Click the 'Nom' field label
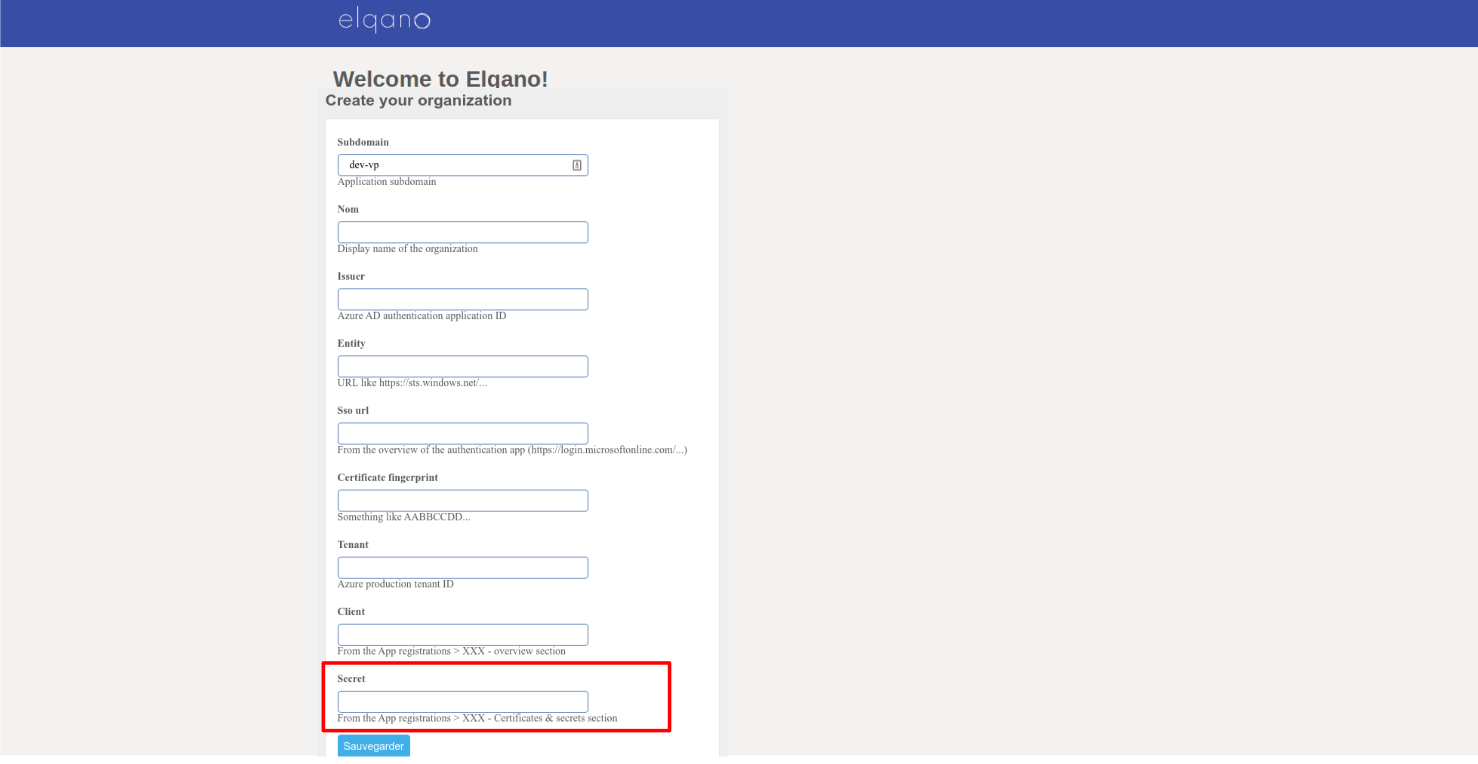Screen dimensions: 1478x764 point(348,209)
